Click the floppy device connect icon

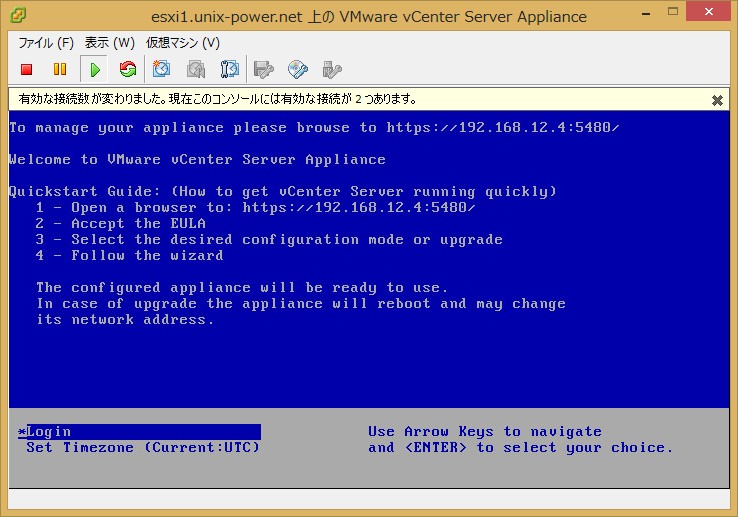(264, 70)
